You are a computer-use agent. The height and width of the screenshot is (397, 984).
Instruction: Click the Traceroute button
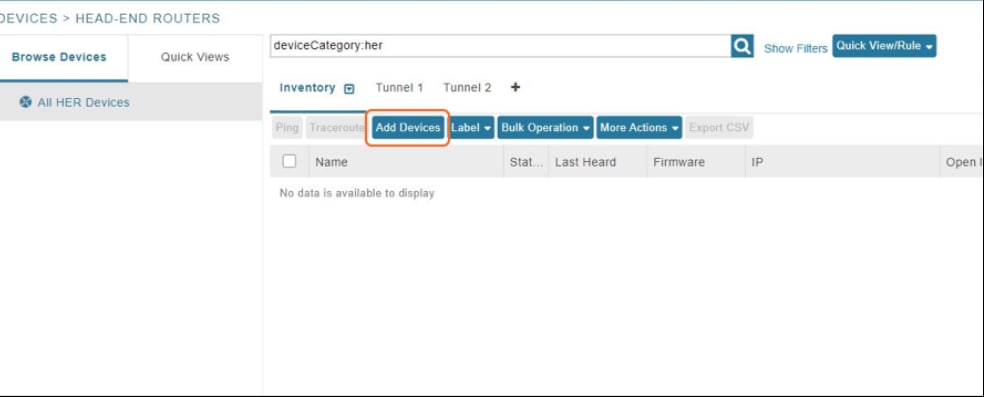[x=336, y=127]
